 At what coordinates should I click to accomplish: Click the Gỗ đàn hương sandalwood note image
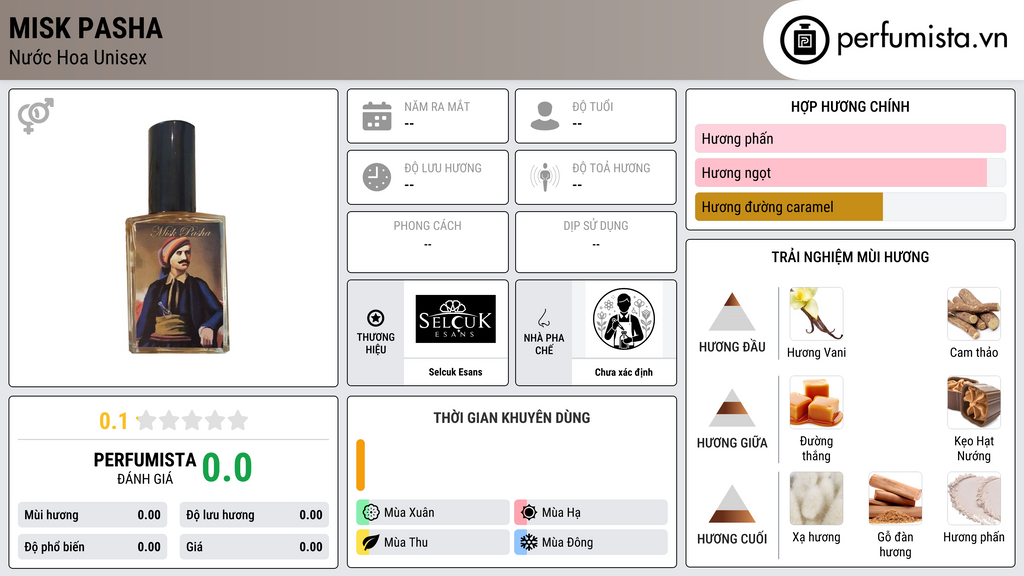895,498
